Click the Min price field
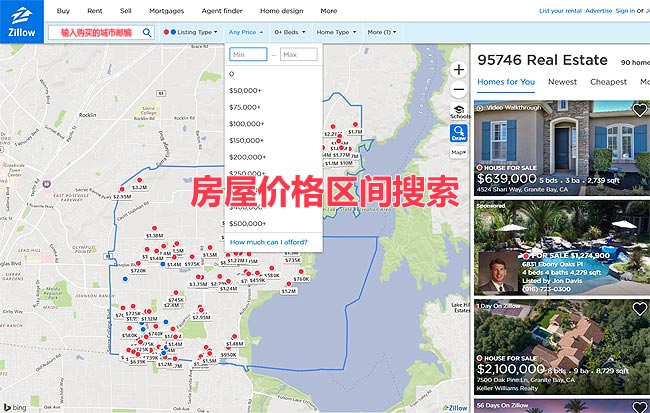The image size is (650, 413). coord(248,54)
